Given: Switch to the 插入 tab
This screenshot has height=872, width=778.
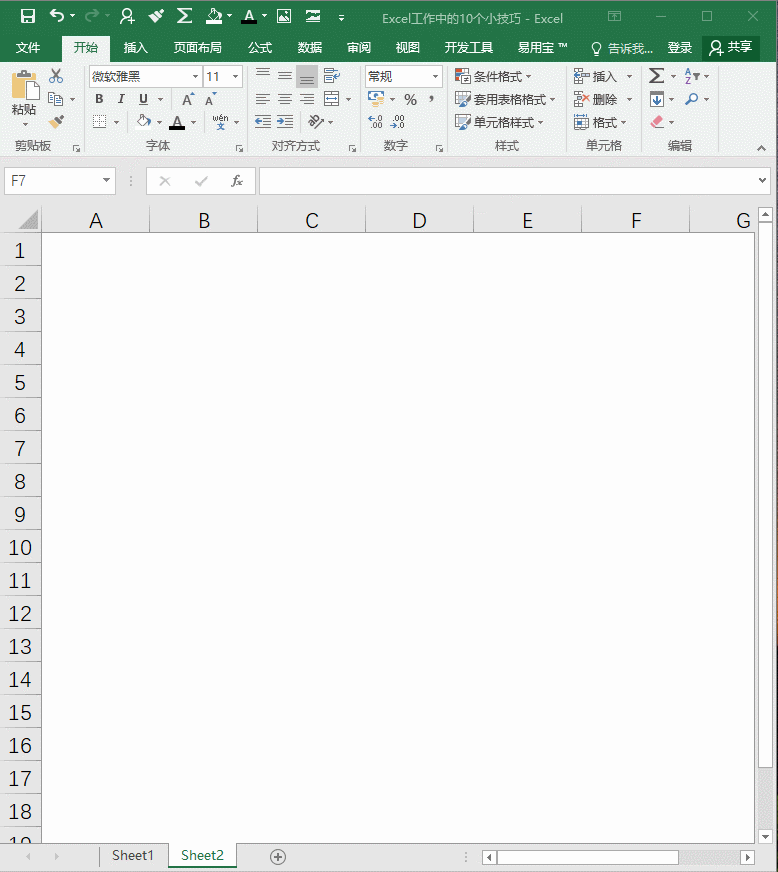Looking at the screenshot, I should pos(135,48).
